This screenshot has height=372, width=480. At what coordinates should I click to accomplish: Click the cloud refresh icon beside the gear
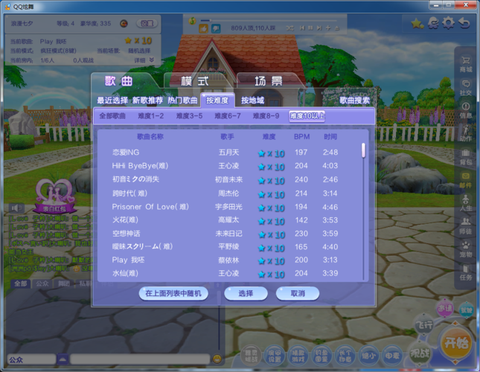click(433, 23)
